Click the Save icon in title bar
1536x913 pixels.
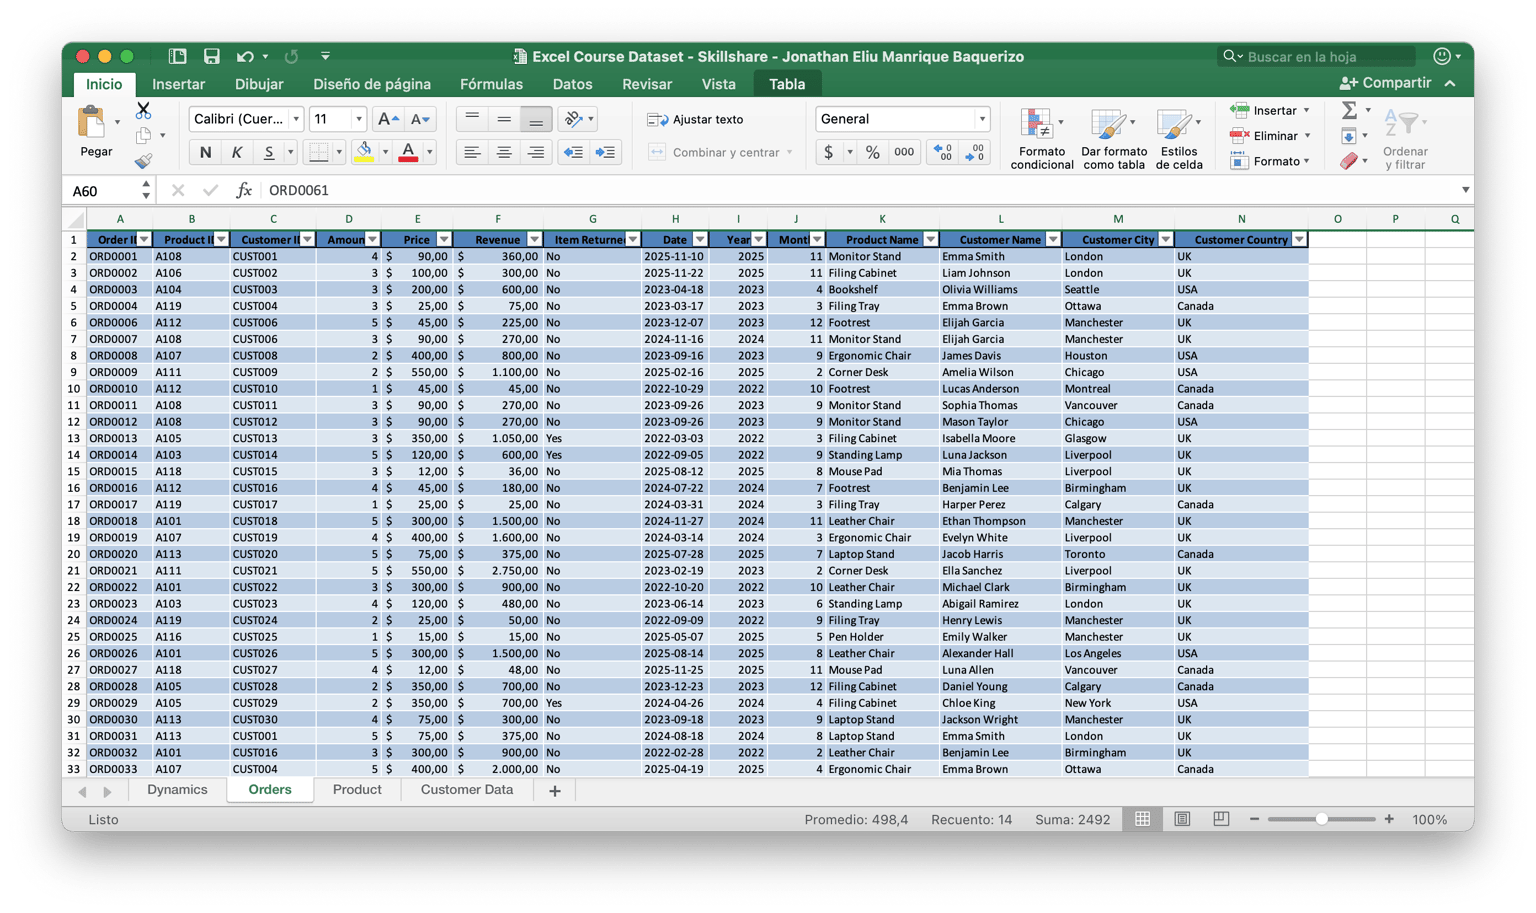tap(211, 56)
